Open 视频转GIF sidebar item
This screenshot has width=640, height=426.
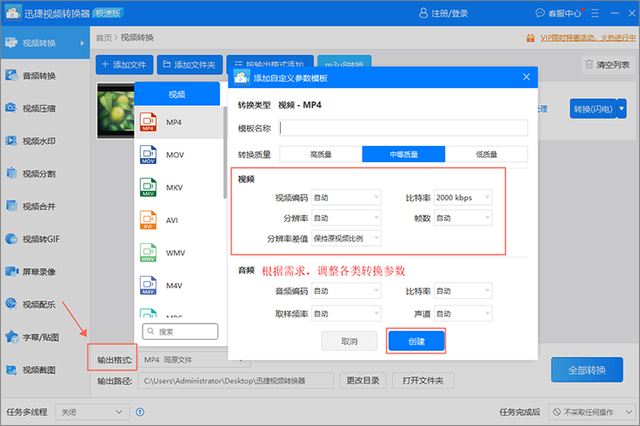pyautogui.click(x=45, y=239)
